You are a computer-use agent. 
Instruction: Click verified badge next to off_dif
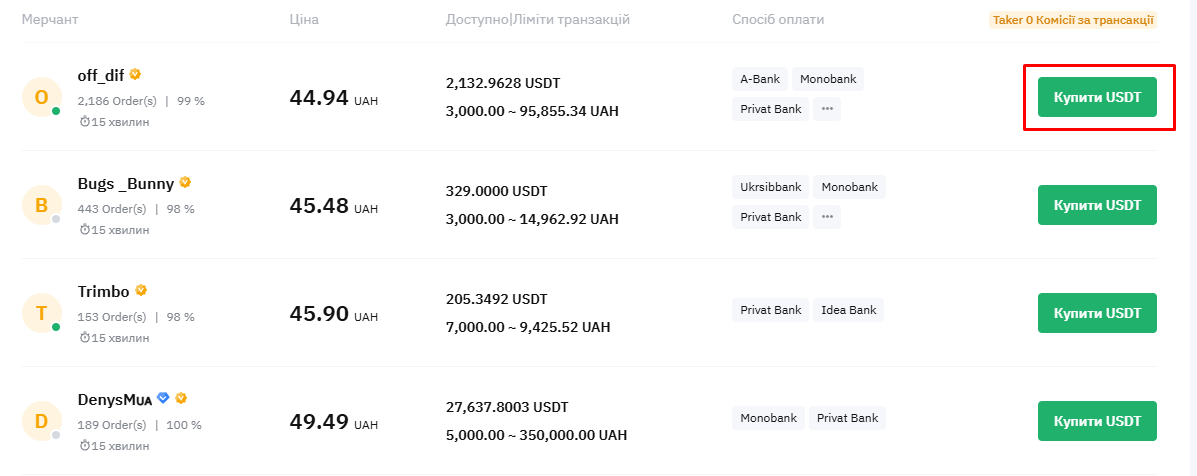coord(135,74)
